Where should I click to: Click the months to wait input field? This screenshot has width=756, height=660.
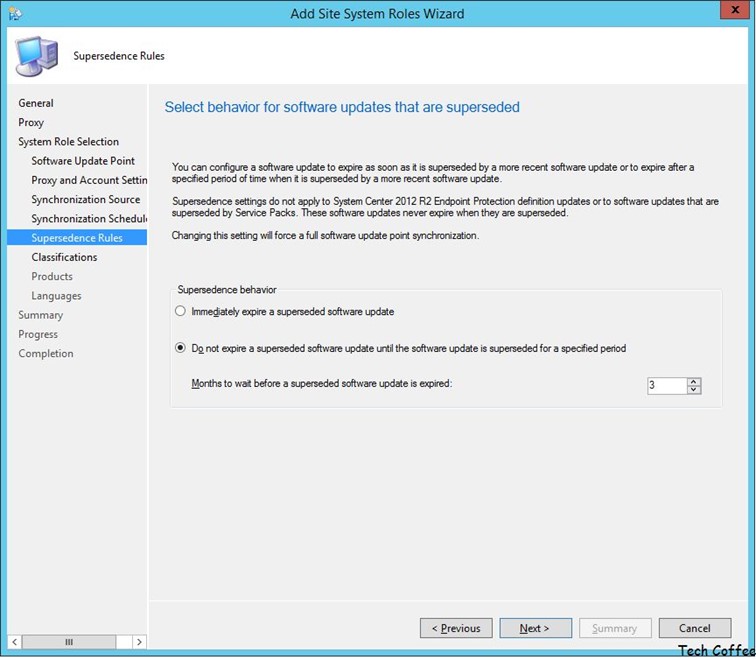667,386
